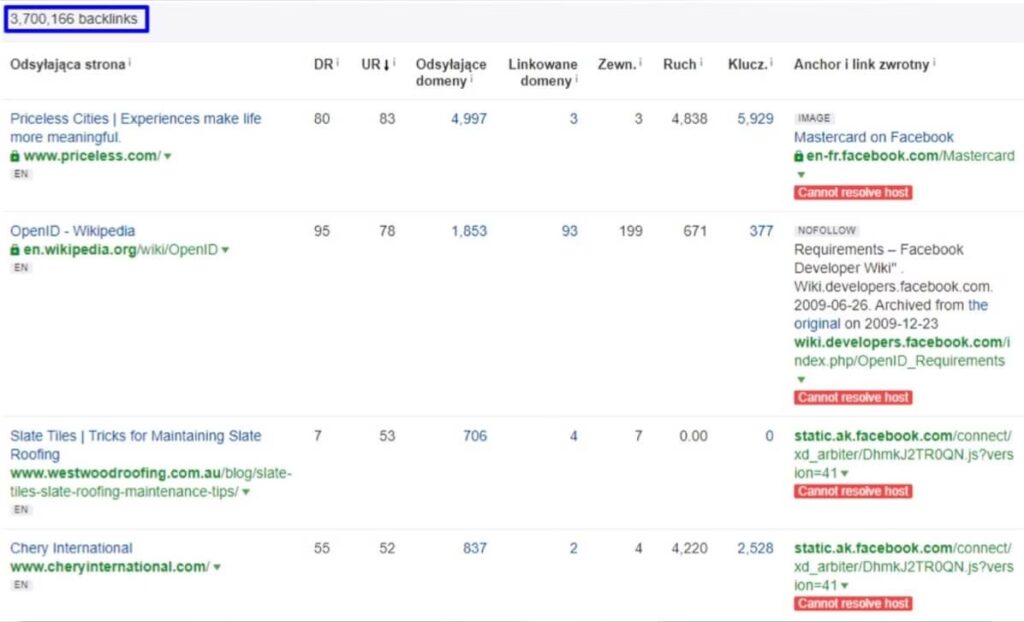Expand dropdown arrow after www.priceless.com URL
Image resolution: width=1024 pixels, height=622 pixels.
coord(168,157)
